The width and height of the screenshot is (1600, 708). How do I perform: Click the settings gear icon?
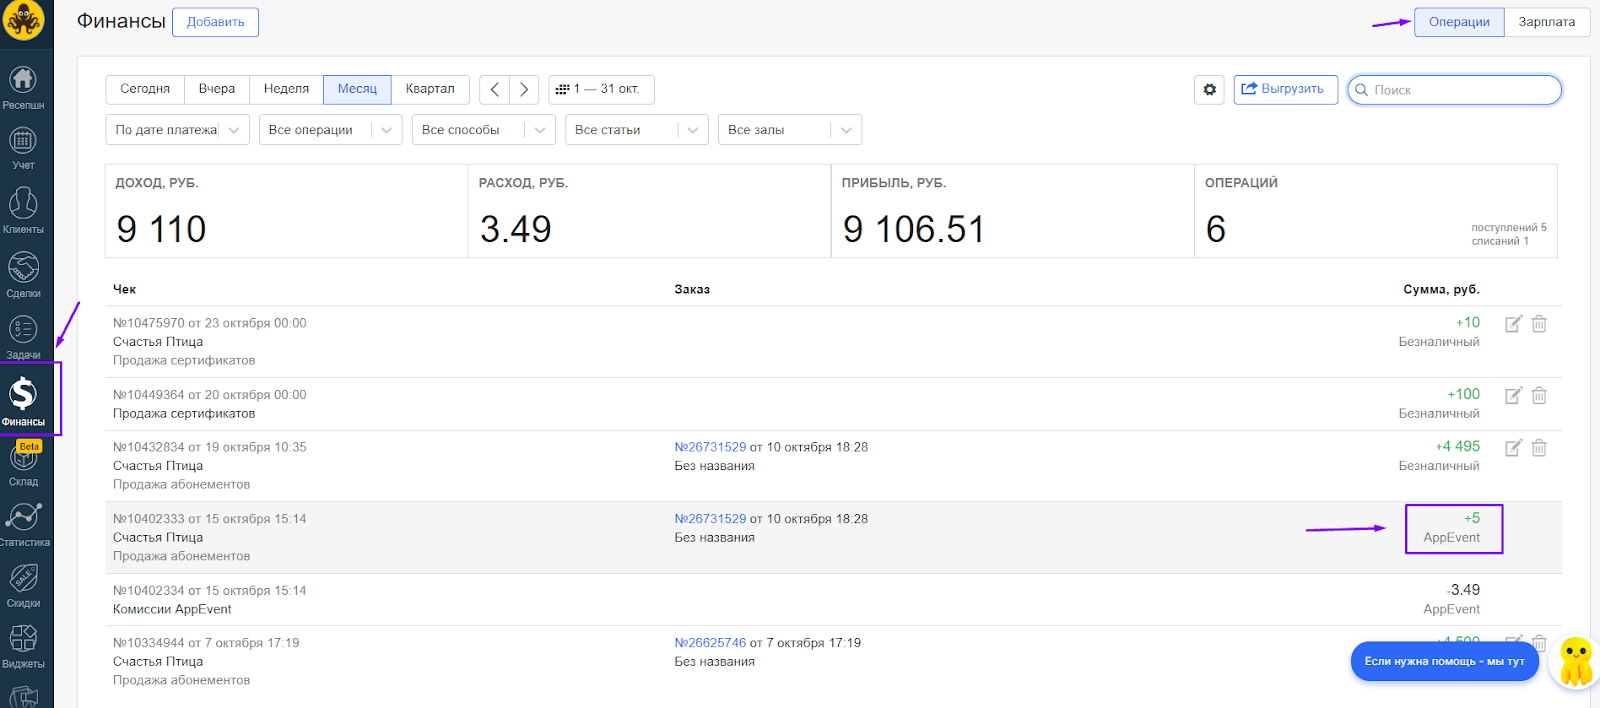[1209, 90]
